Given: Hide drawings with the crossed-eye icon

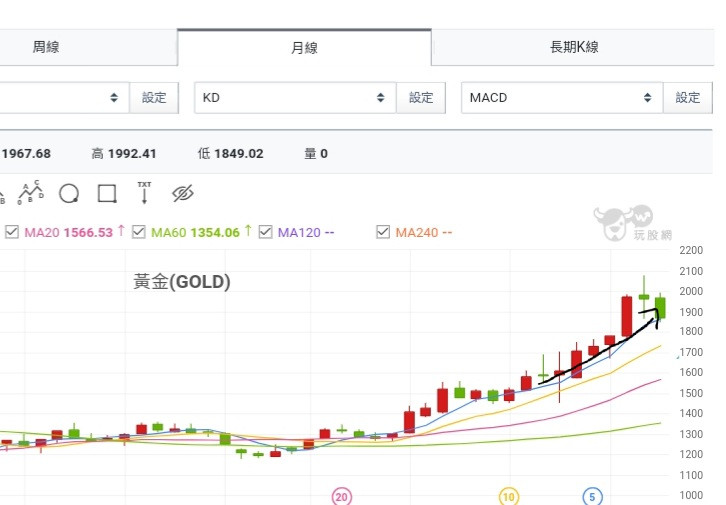Looking at the screenshot, I should pos(182,193).
